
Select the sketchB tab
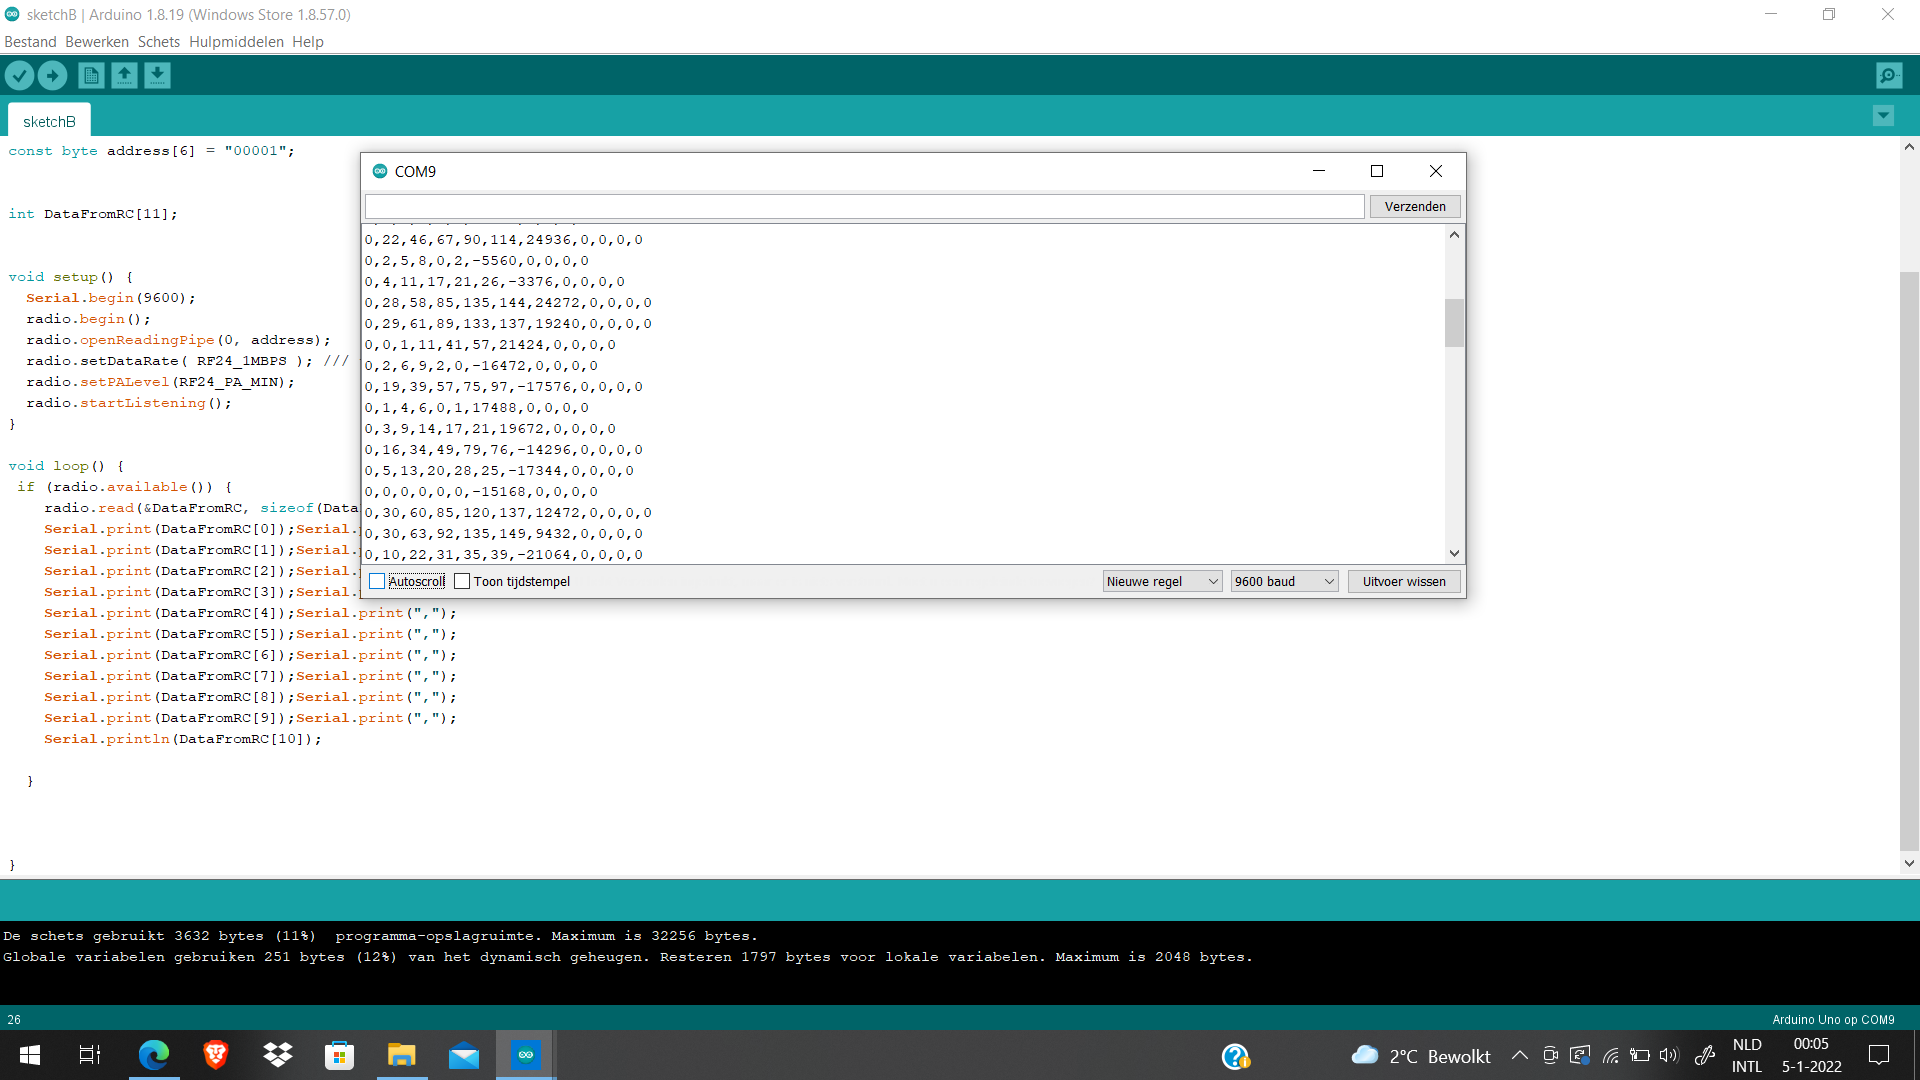click(x=49, y=121)
